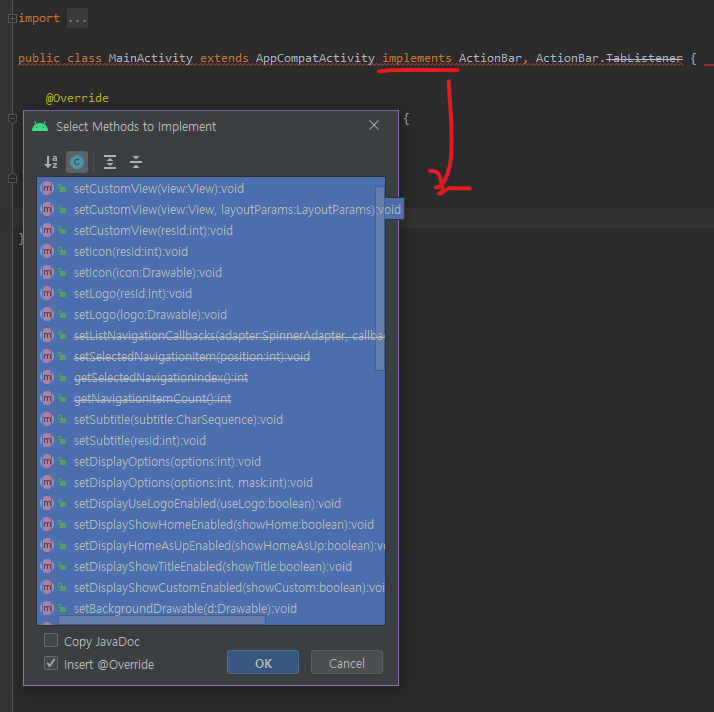Click the horizontal scrollbar of method list
The height and width of the screenshot is (712, 714).
162,620
